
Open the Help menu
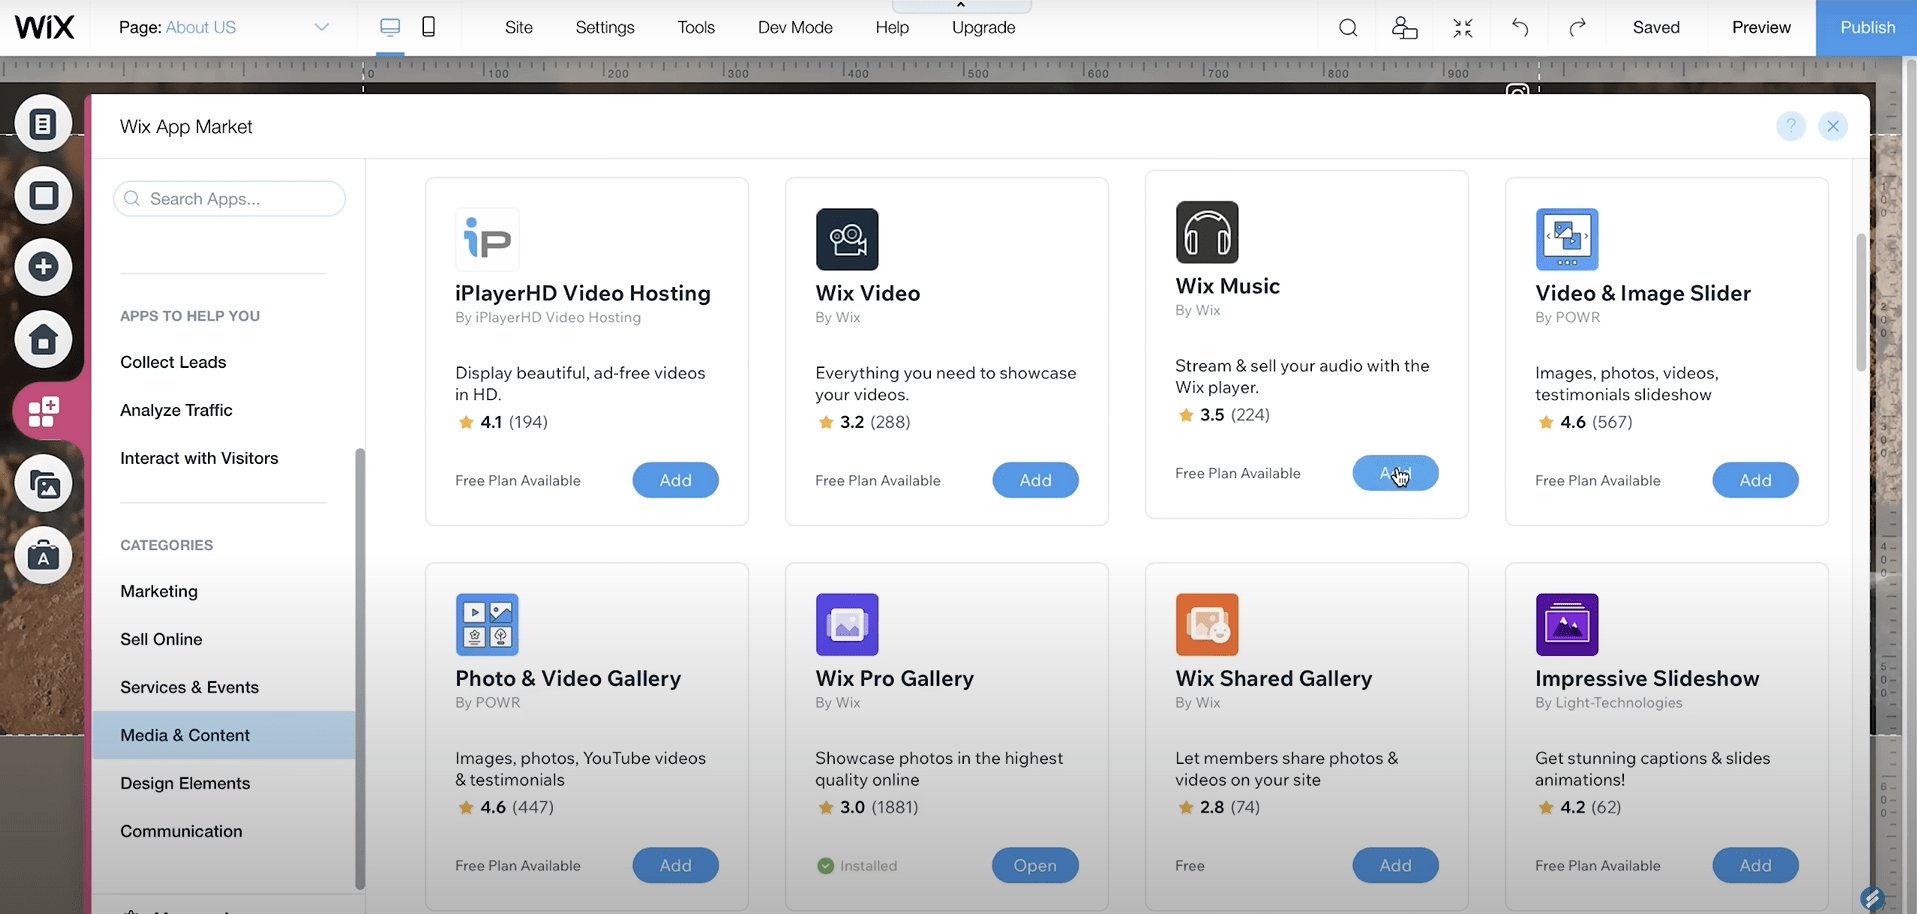[x=892, y=28]
